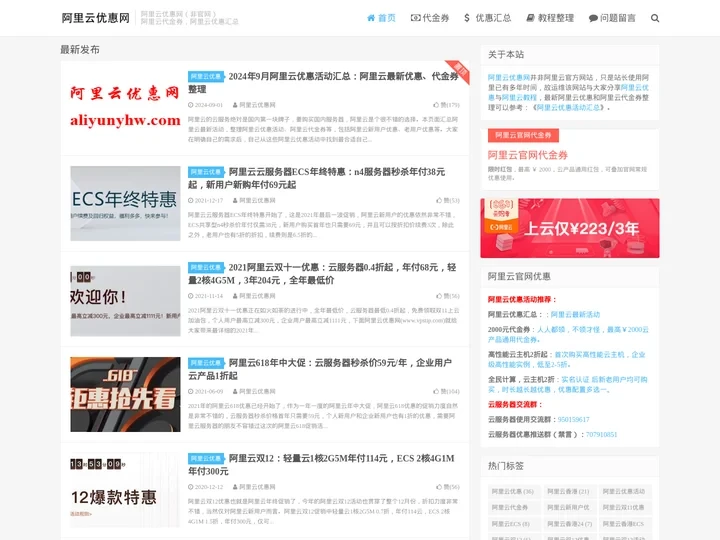Select the 阿里云香港ECS tag
Viewport: 720px width, 540px height.
624,523
